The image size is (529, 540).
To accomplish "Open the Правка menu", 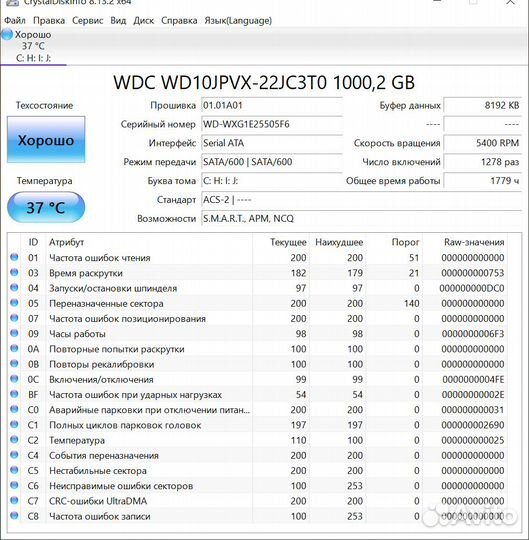I will (49, 21).
